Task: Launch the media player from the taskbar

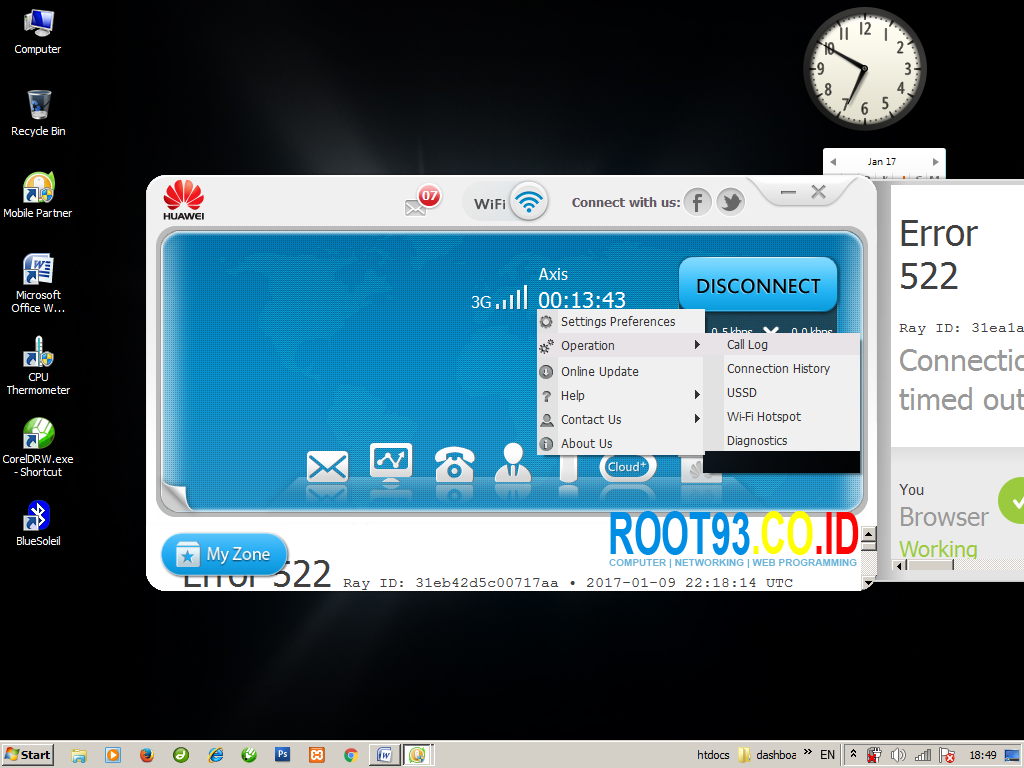Action: [113, 756]
